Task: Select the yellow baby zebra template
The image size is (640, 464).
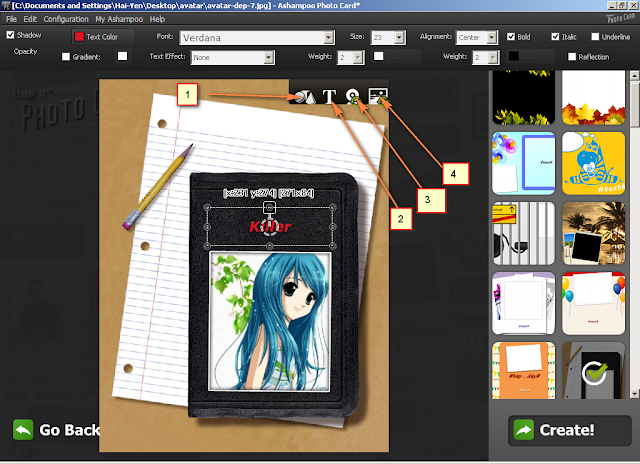Action: point(593,163)
